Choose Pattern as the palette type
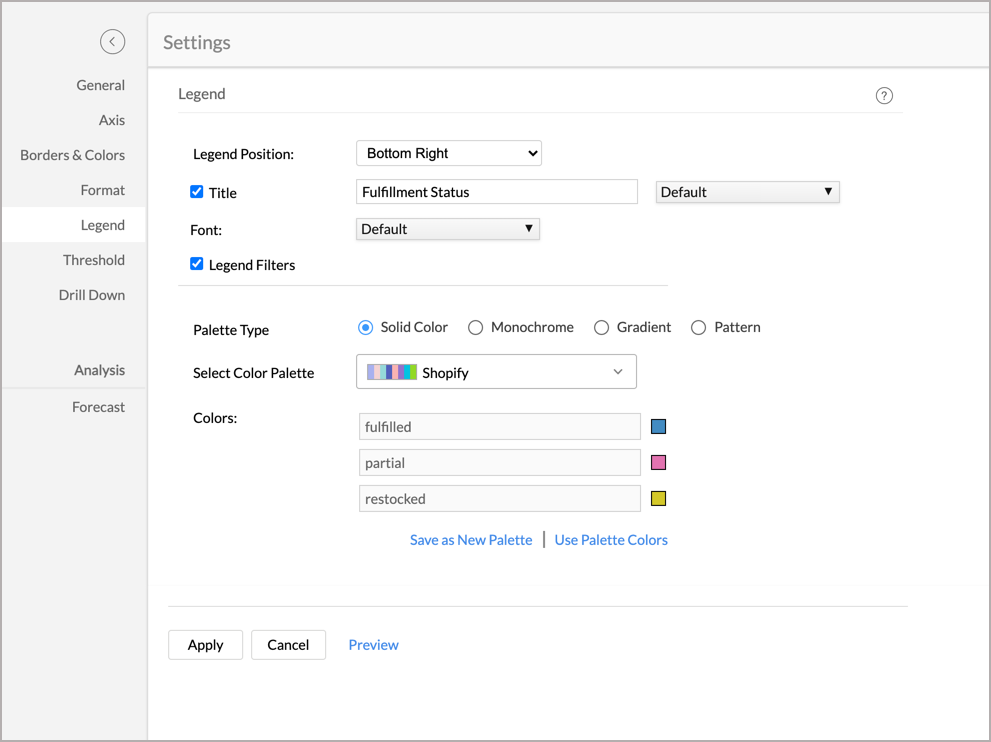This screenshot has width=991, height=742. pyautogui.click(x=698, y=327)
